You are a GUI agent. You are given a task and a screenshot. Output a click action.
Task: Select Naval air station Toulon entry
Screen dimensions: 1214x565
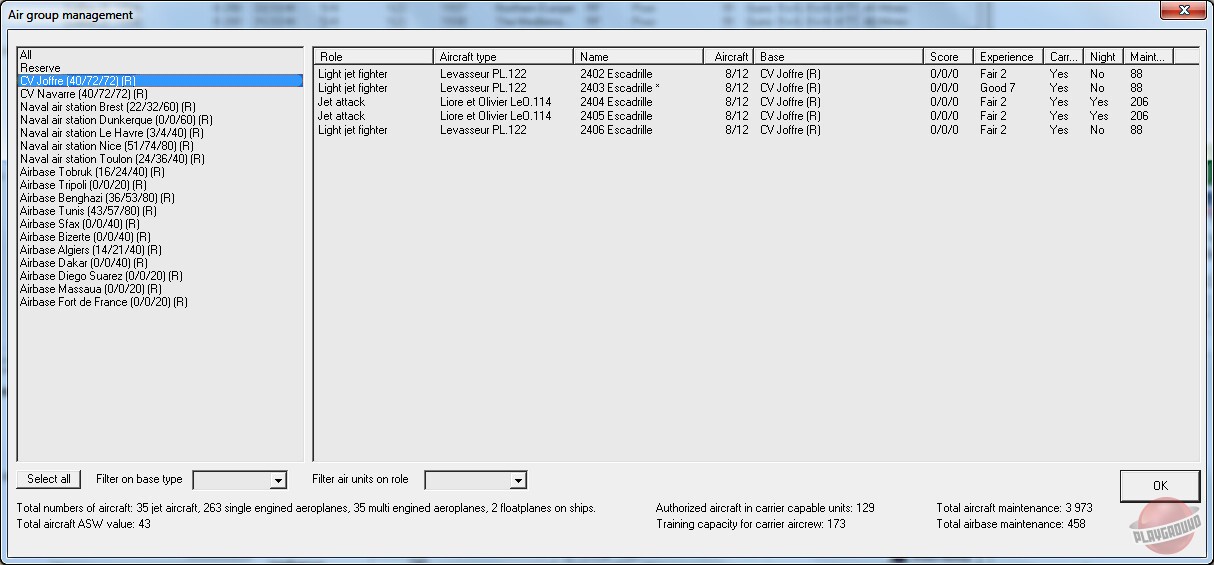112,159
